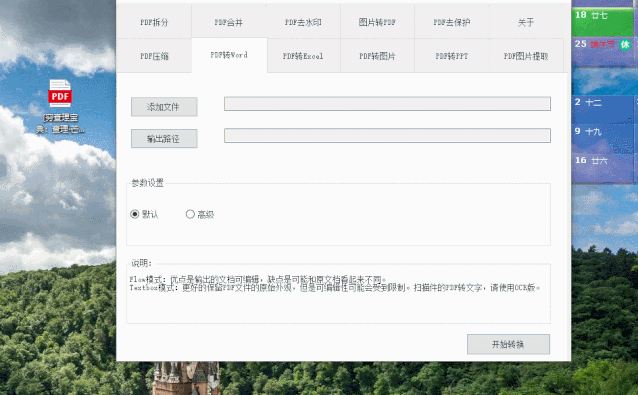Choose the 高级 radio option
This screenshot has width=638, height=395.
200,214
